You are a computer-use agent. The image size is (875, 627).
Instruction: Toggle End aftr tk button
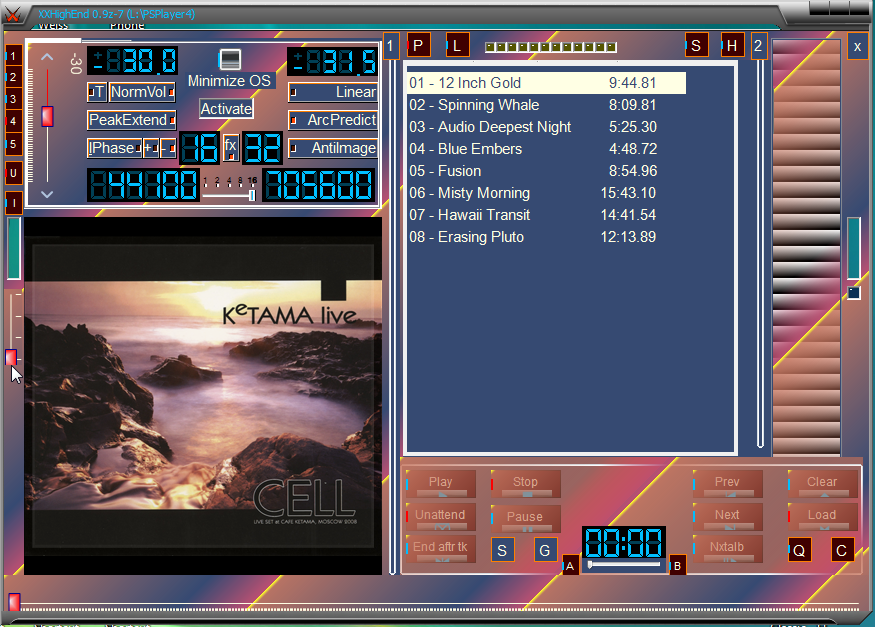[x=441, y=548]
